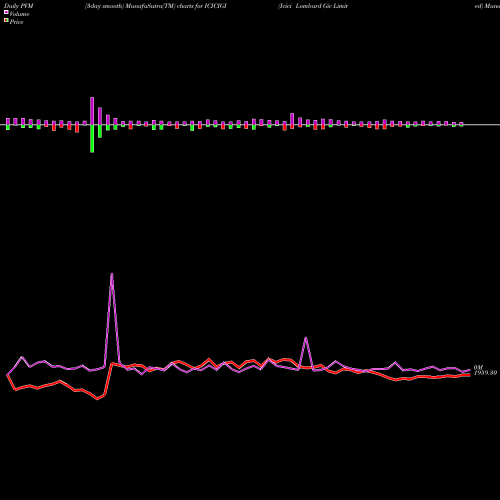This screenshot has width=500, height=500.
Task: Click 'Icici Lombard Gic Limit' header text
Action: coord(313,6)
